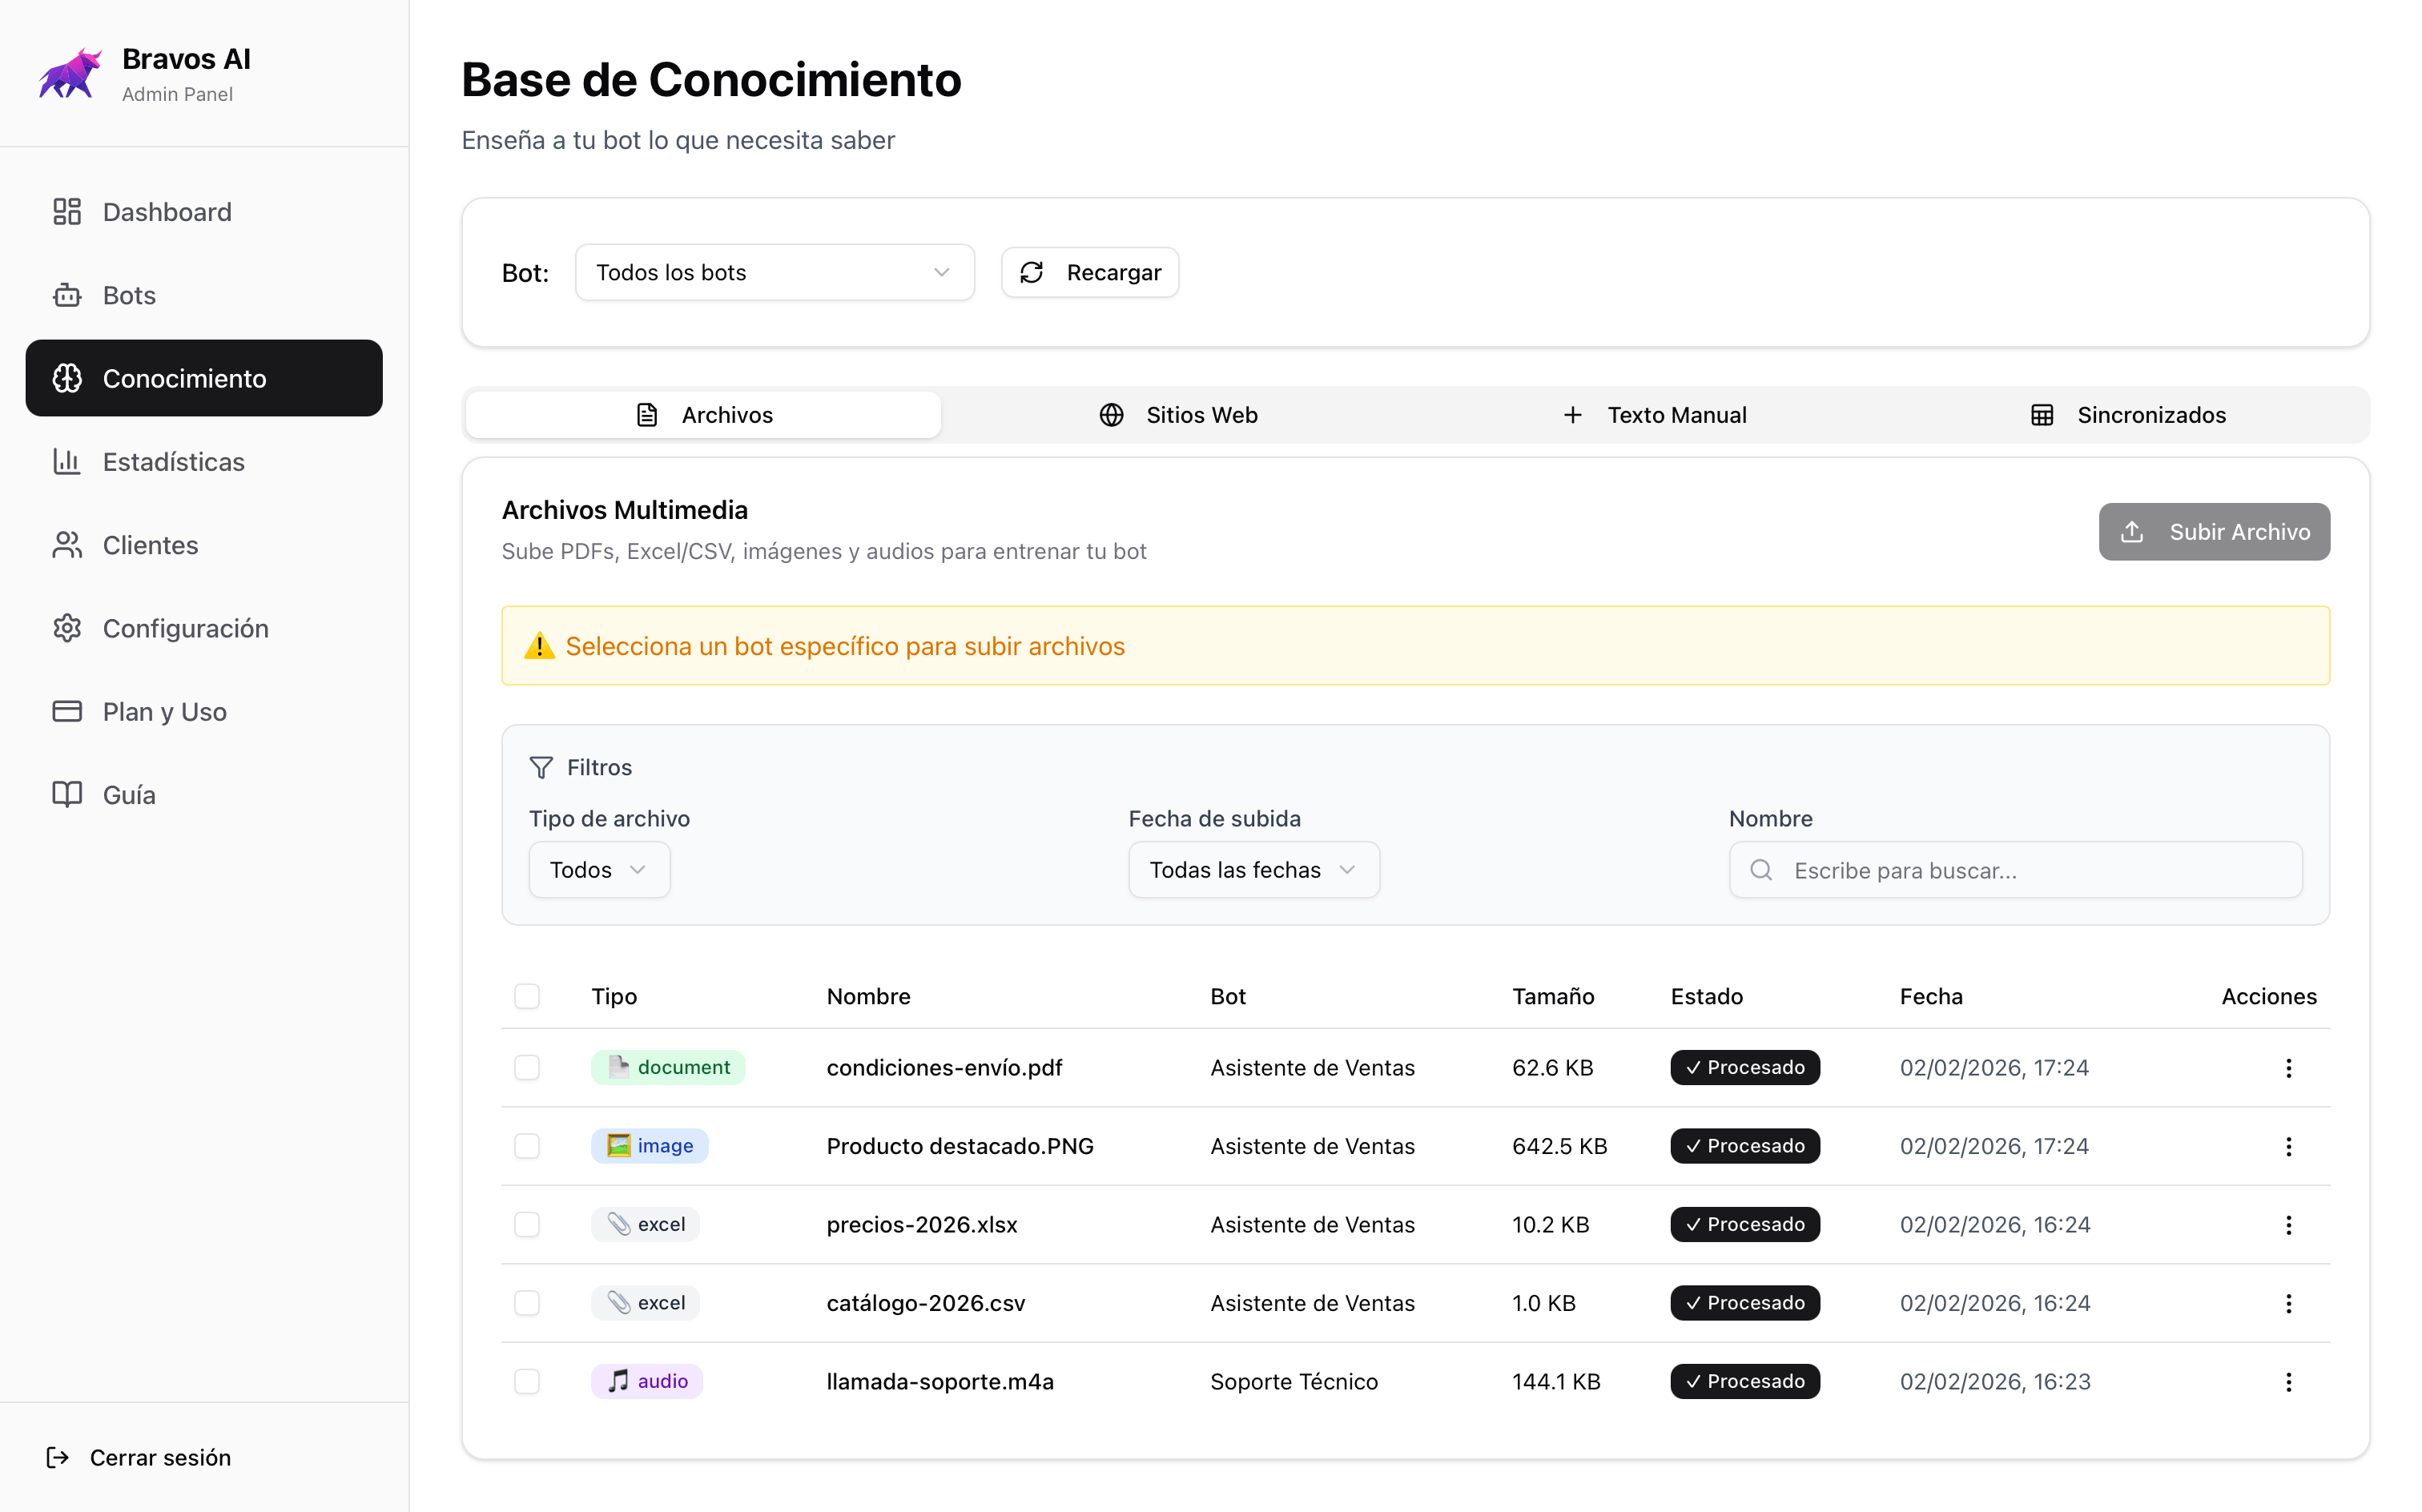2422x1512 pixels.
Task: Open actions menu for precios-2026.xlsx
Action: pos(2288,1225)
